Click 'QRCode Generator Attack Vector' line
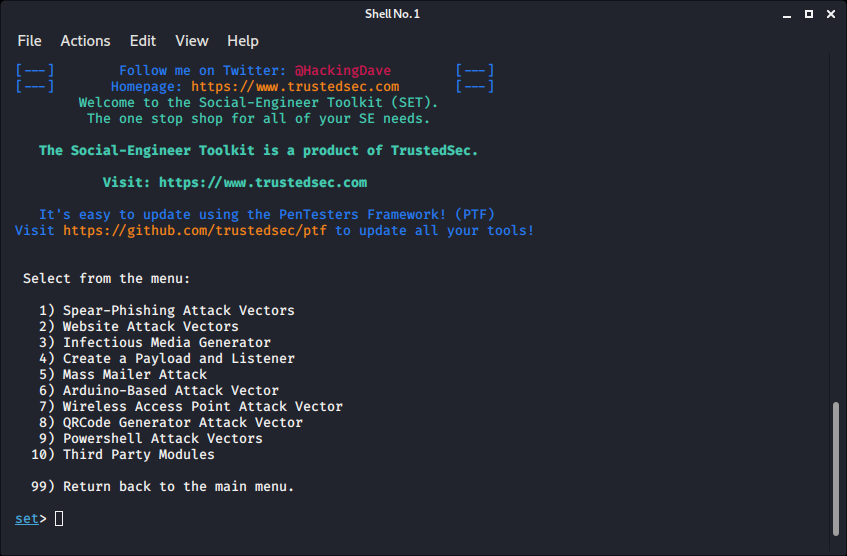 171,423
